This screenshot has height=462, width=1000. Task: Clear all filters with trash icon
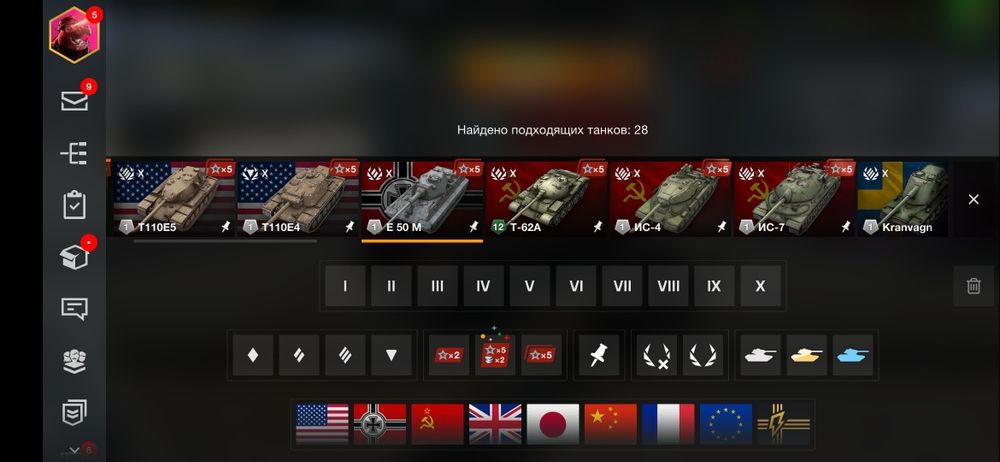(973, 286)
